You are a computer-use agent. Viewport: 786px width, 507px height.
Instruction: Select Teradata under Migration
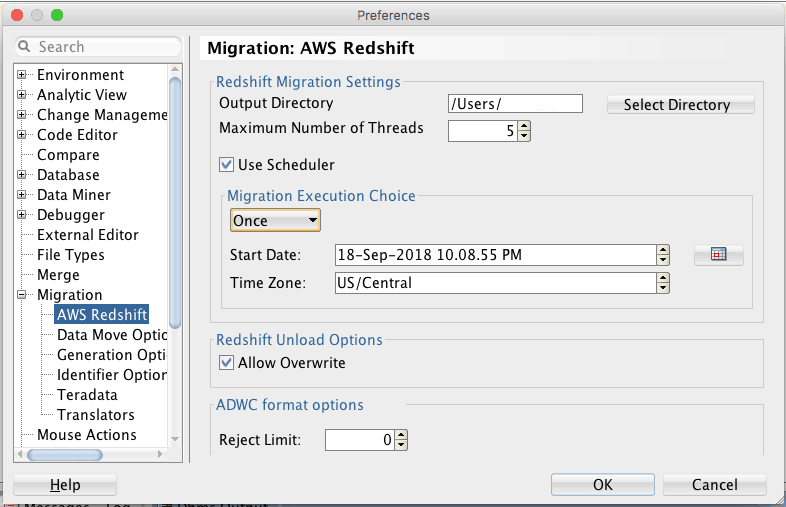(87, 395)
